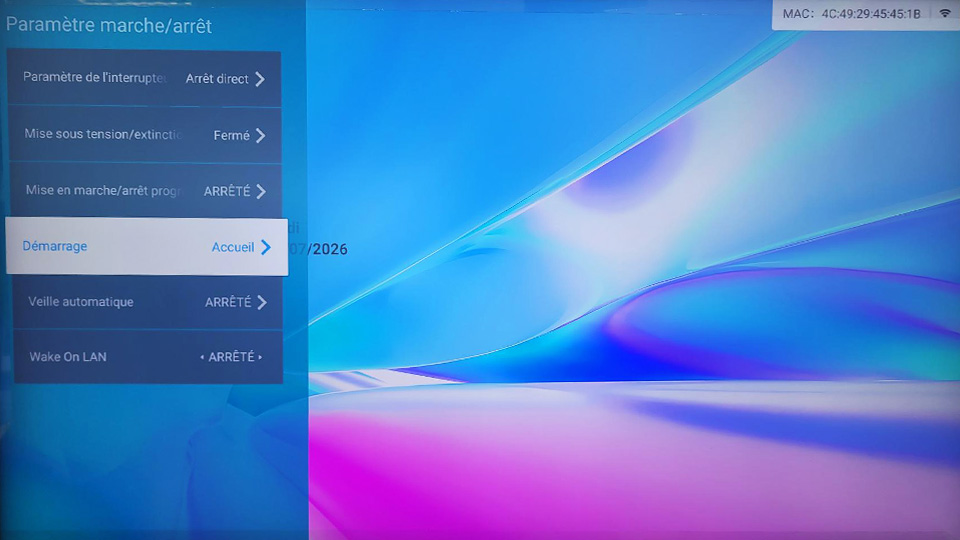Expand the chevron next to Arrêt direct
The image size is (960, 540).
(260, 79)
